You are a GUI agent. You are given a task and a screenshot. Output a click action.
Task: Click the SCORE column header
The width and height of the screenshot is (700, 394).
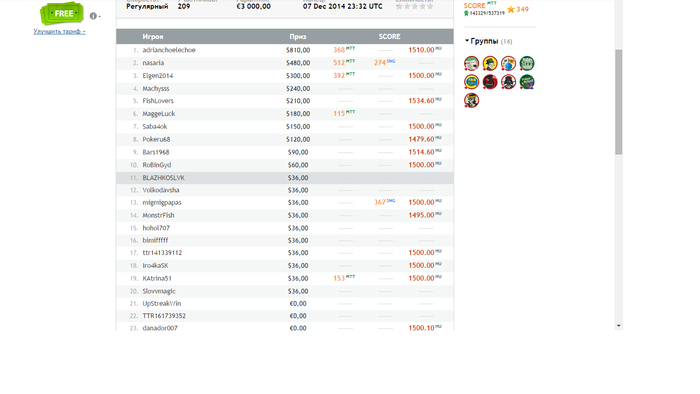pos(389,37)
